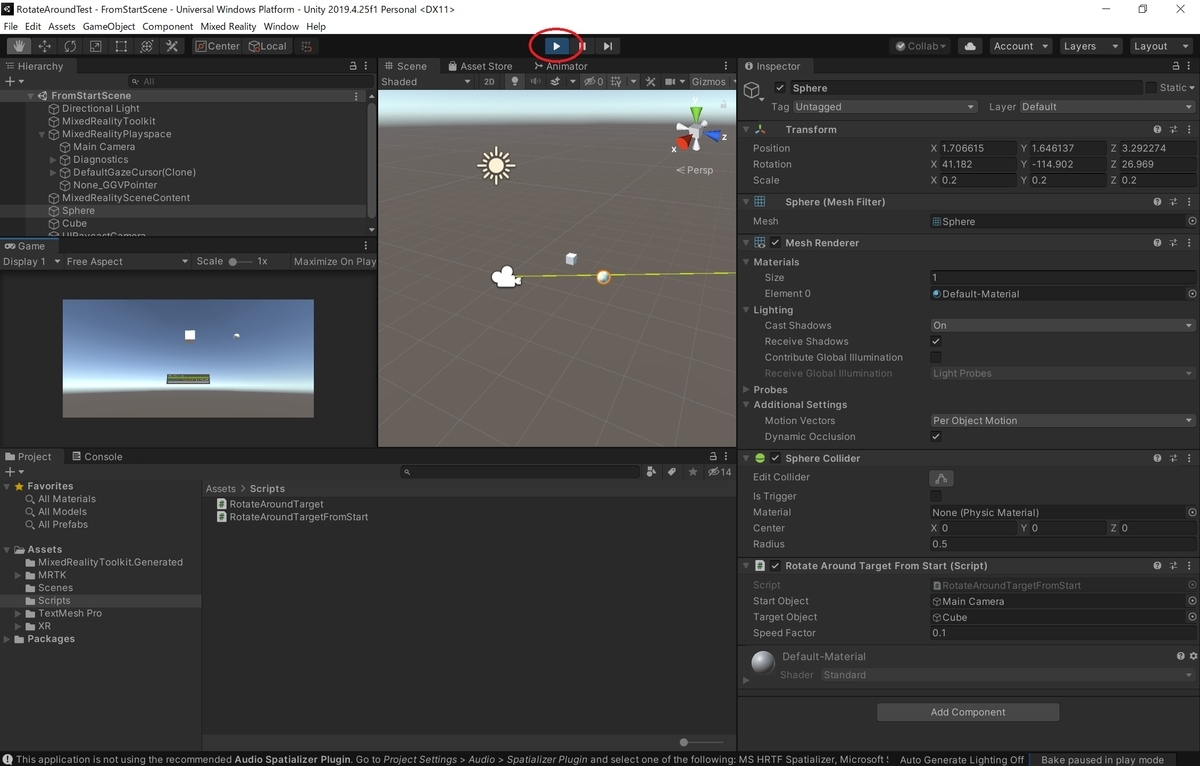Toggle Maximize On Play
The image size is (1200, 766).
tap(335, 261)
